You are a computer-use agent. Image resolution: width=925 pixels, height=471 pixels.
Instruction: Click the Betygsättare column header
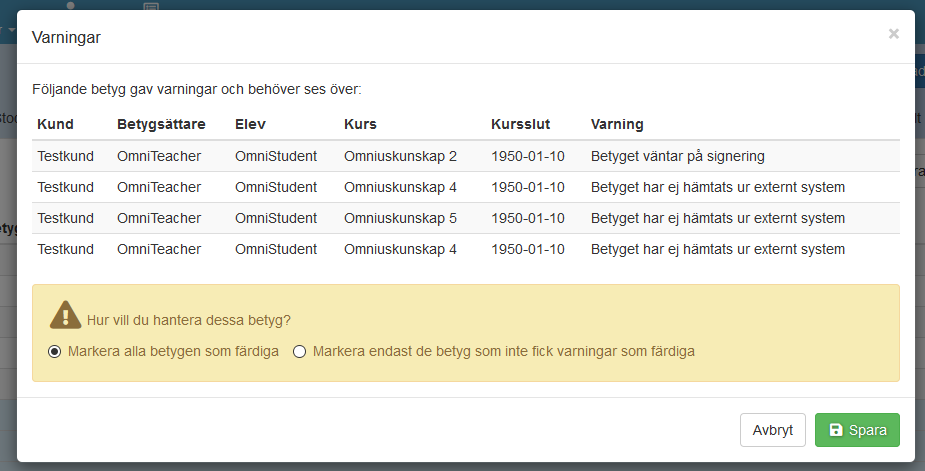pyautogui.click(x=160, y=125)
